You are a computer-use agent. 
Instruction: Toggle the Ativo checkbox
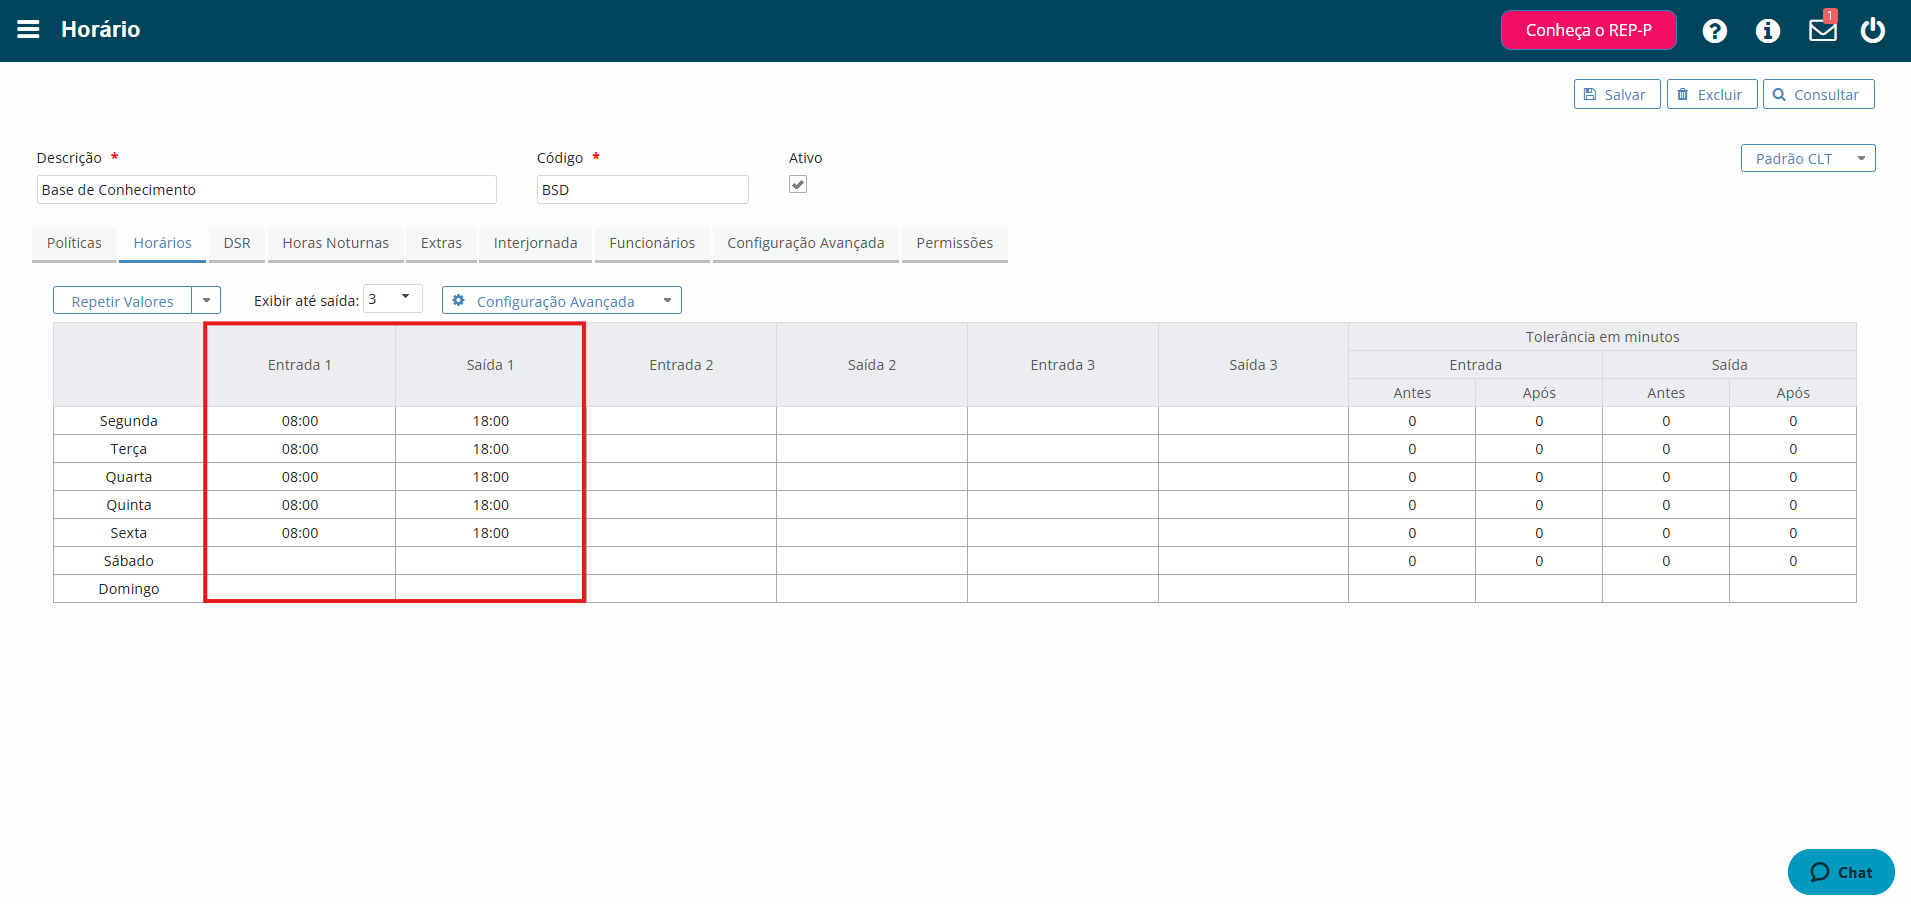pyautogui.click(x=798, y=184)
